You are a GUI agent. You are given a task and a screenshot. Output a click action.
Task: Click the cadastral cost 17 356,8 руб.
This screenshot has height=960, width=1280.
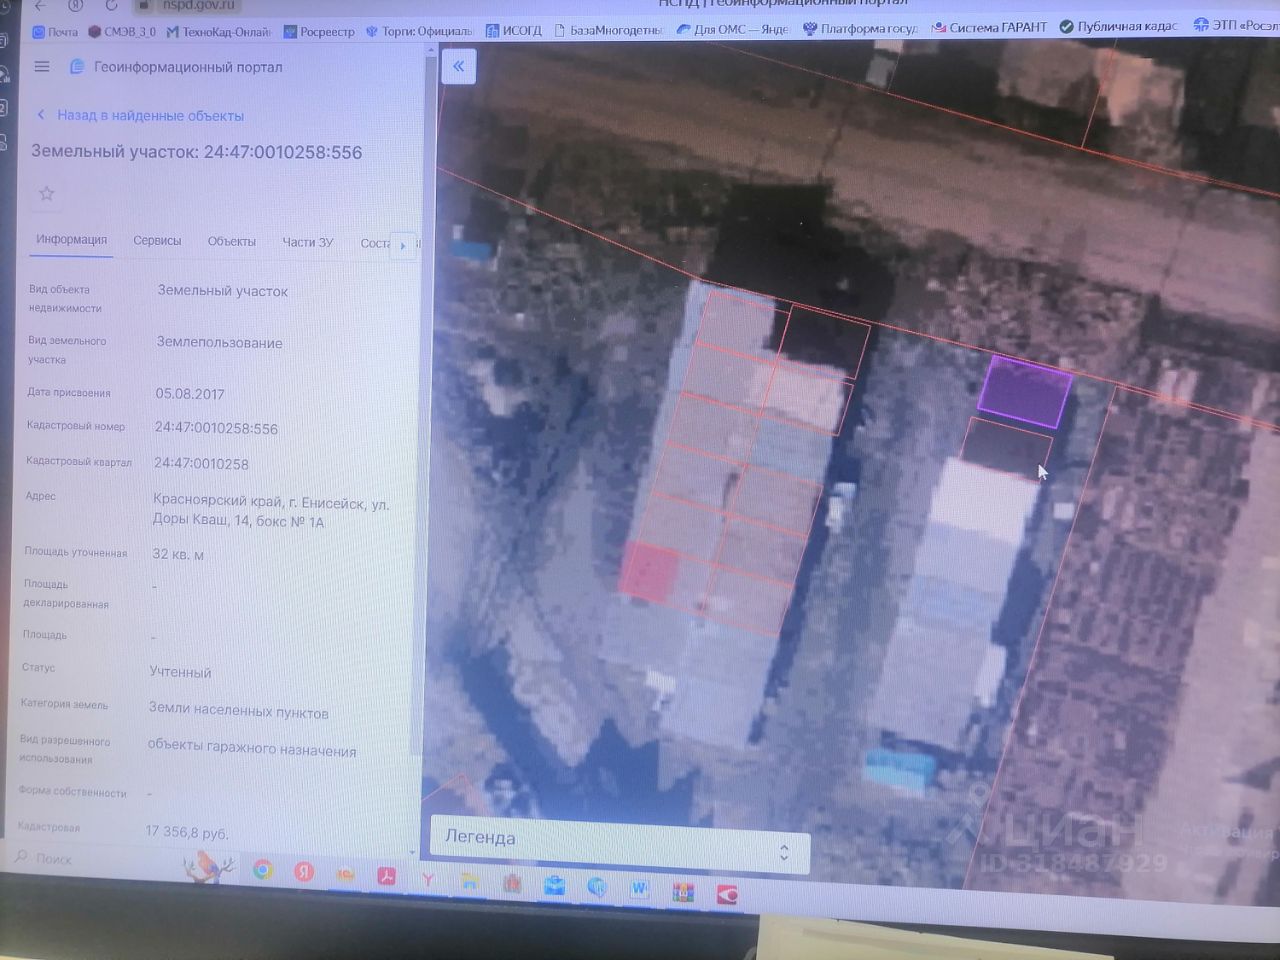(187, 832)
